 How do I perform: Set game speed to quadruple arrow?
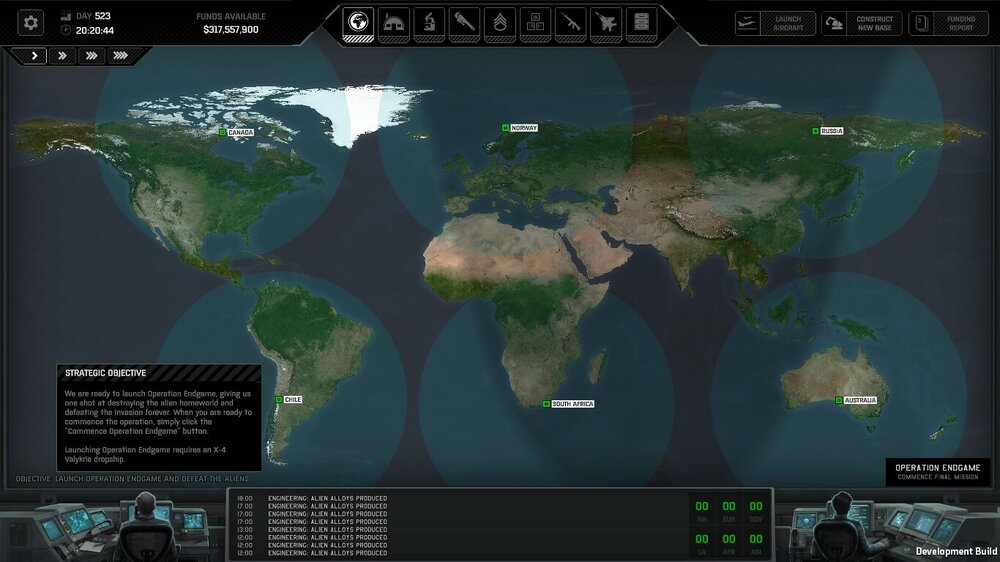[120, 56]
